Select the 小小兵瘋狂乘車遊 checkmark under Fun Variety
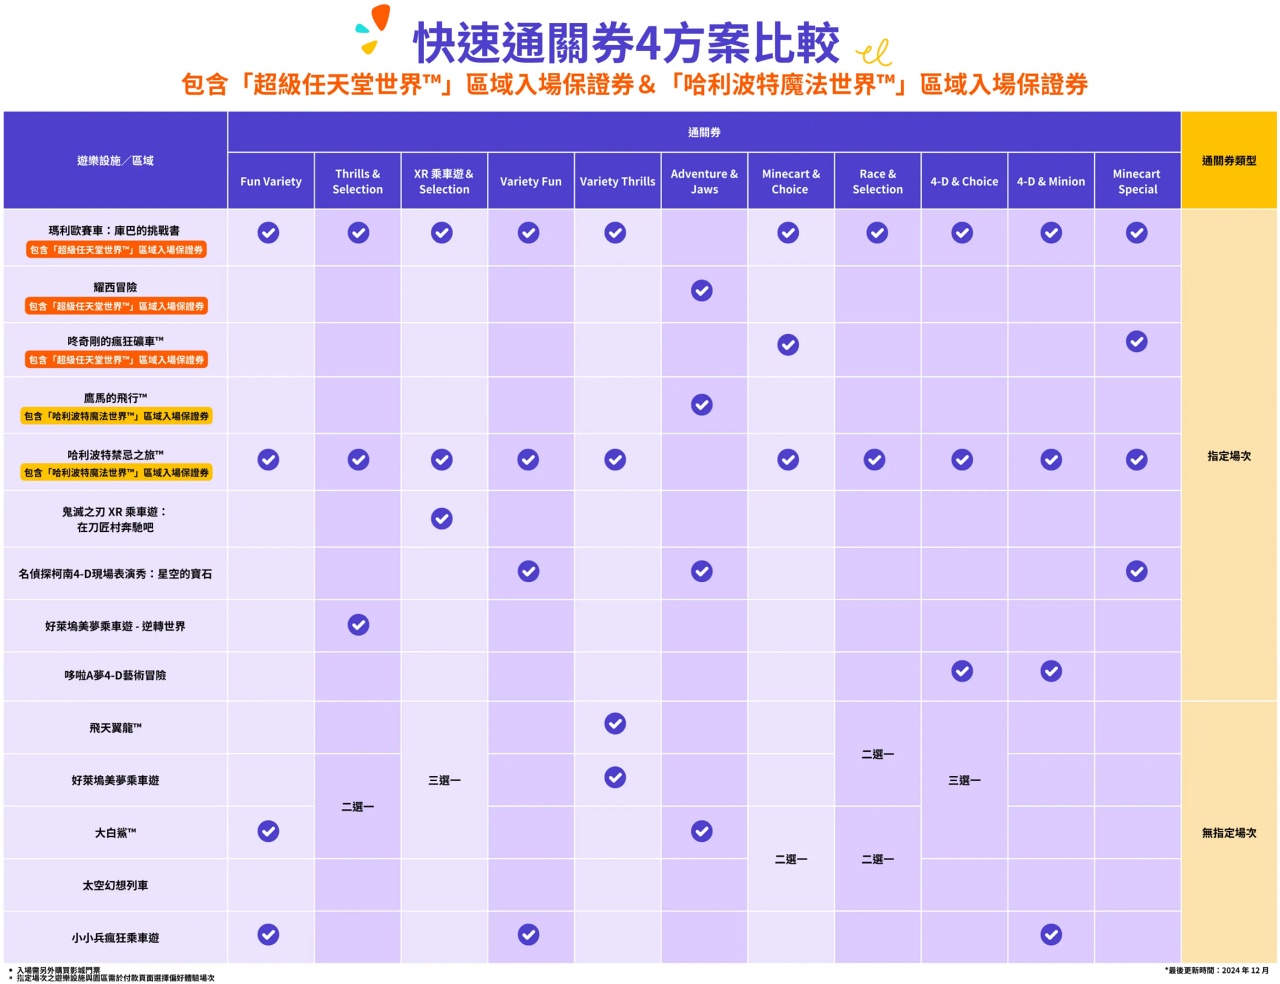Image resolution: width=1280 pixels, height=984 pixels. point(268,935)
